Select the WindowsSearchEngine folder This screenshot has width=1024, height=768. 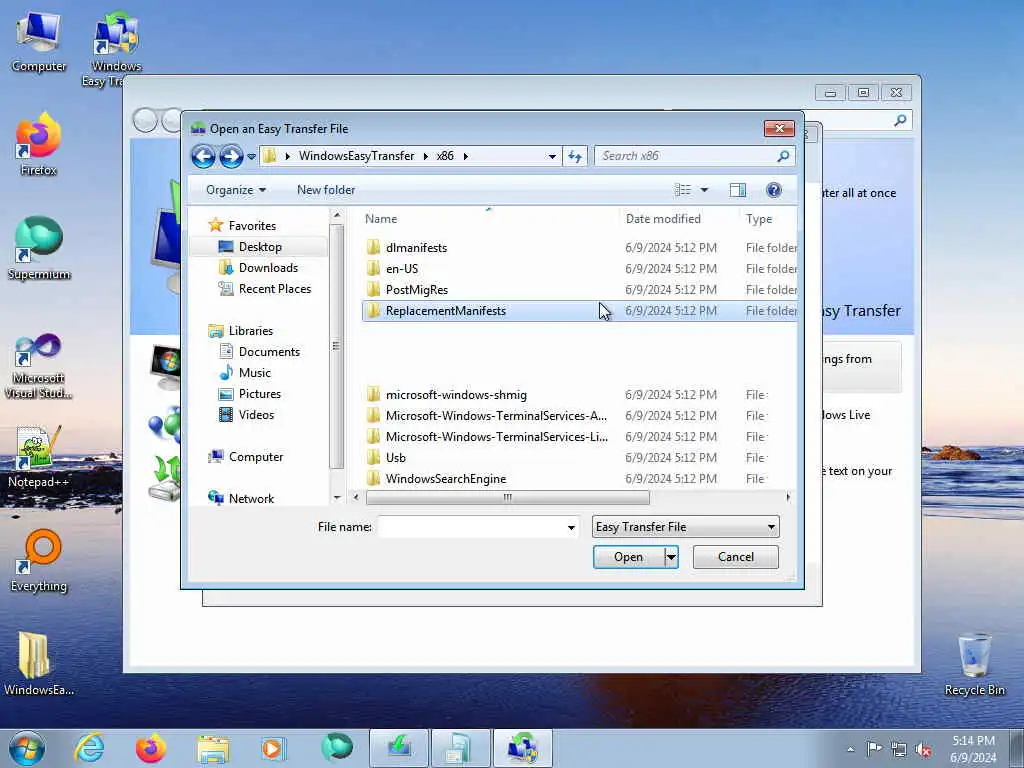point(445,479)
